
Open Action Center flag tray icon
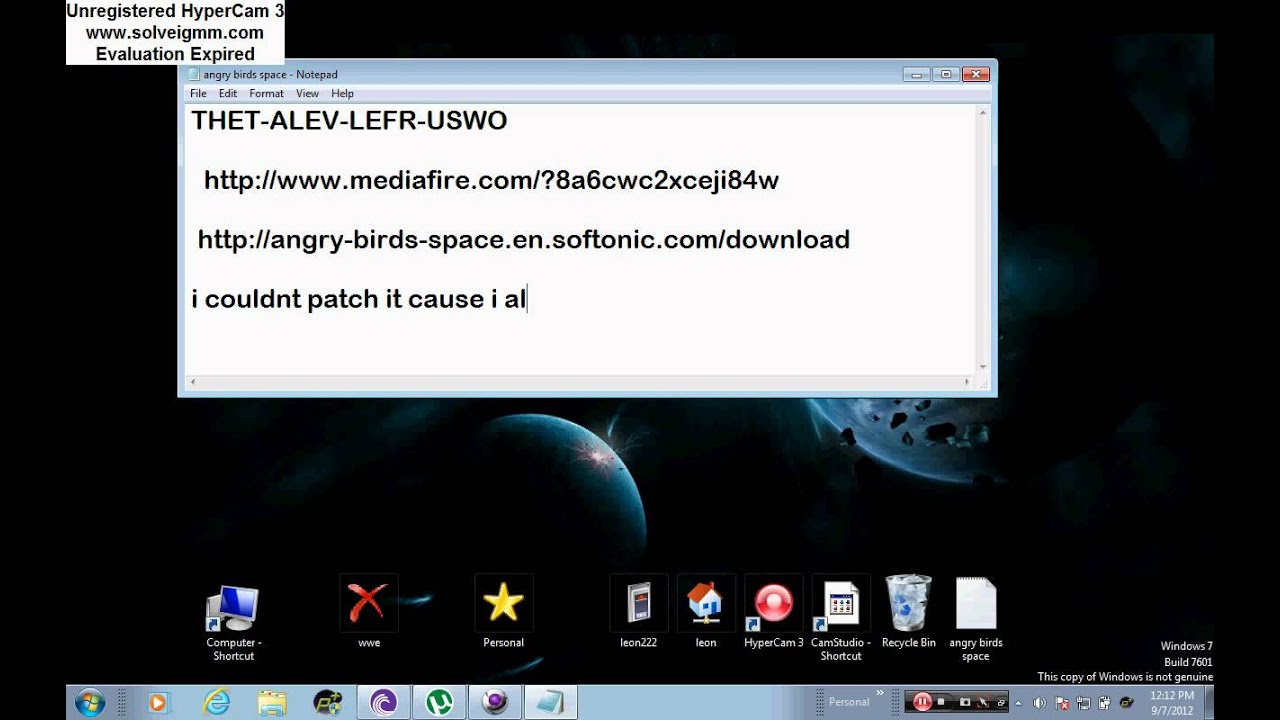pyautogui.click(x=1063, y=703)
